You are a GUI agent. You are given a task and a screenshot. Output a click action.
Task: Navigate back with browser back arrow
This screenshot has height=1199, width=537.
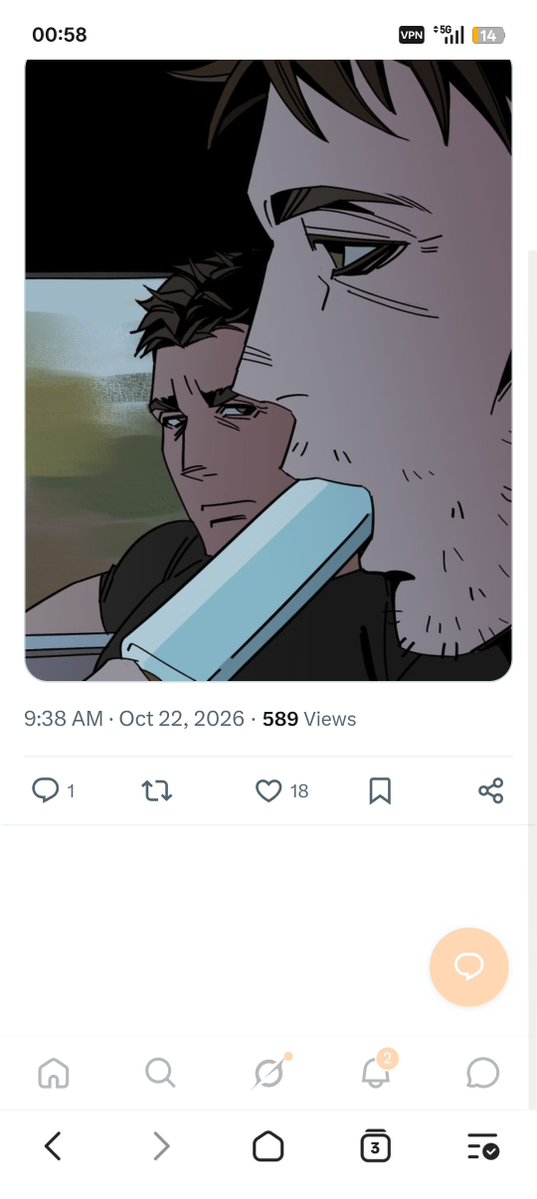[x=52, y=1146]
